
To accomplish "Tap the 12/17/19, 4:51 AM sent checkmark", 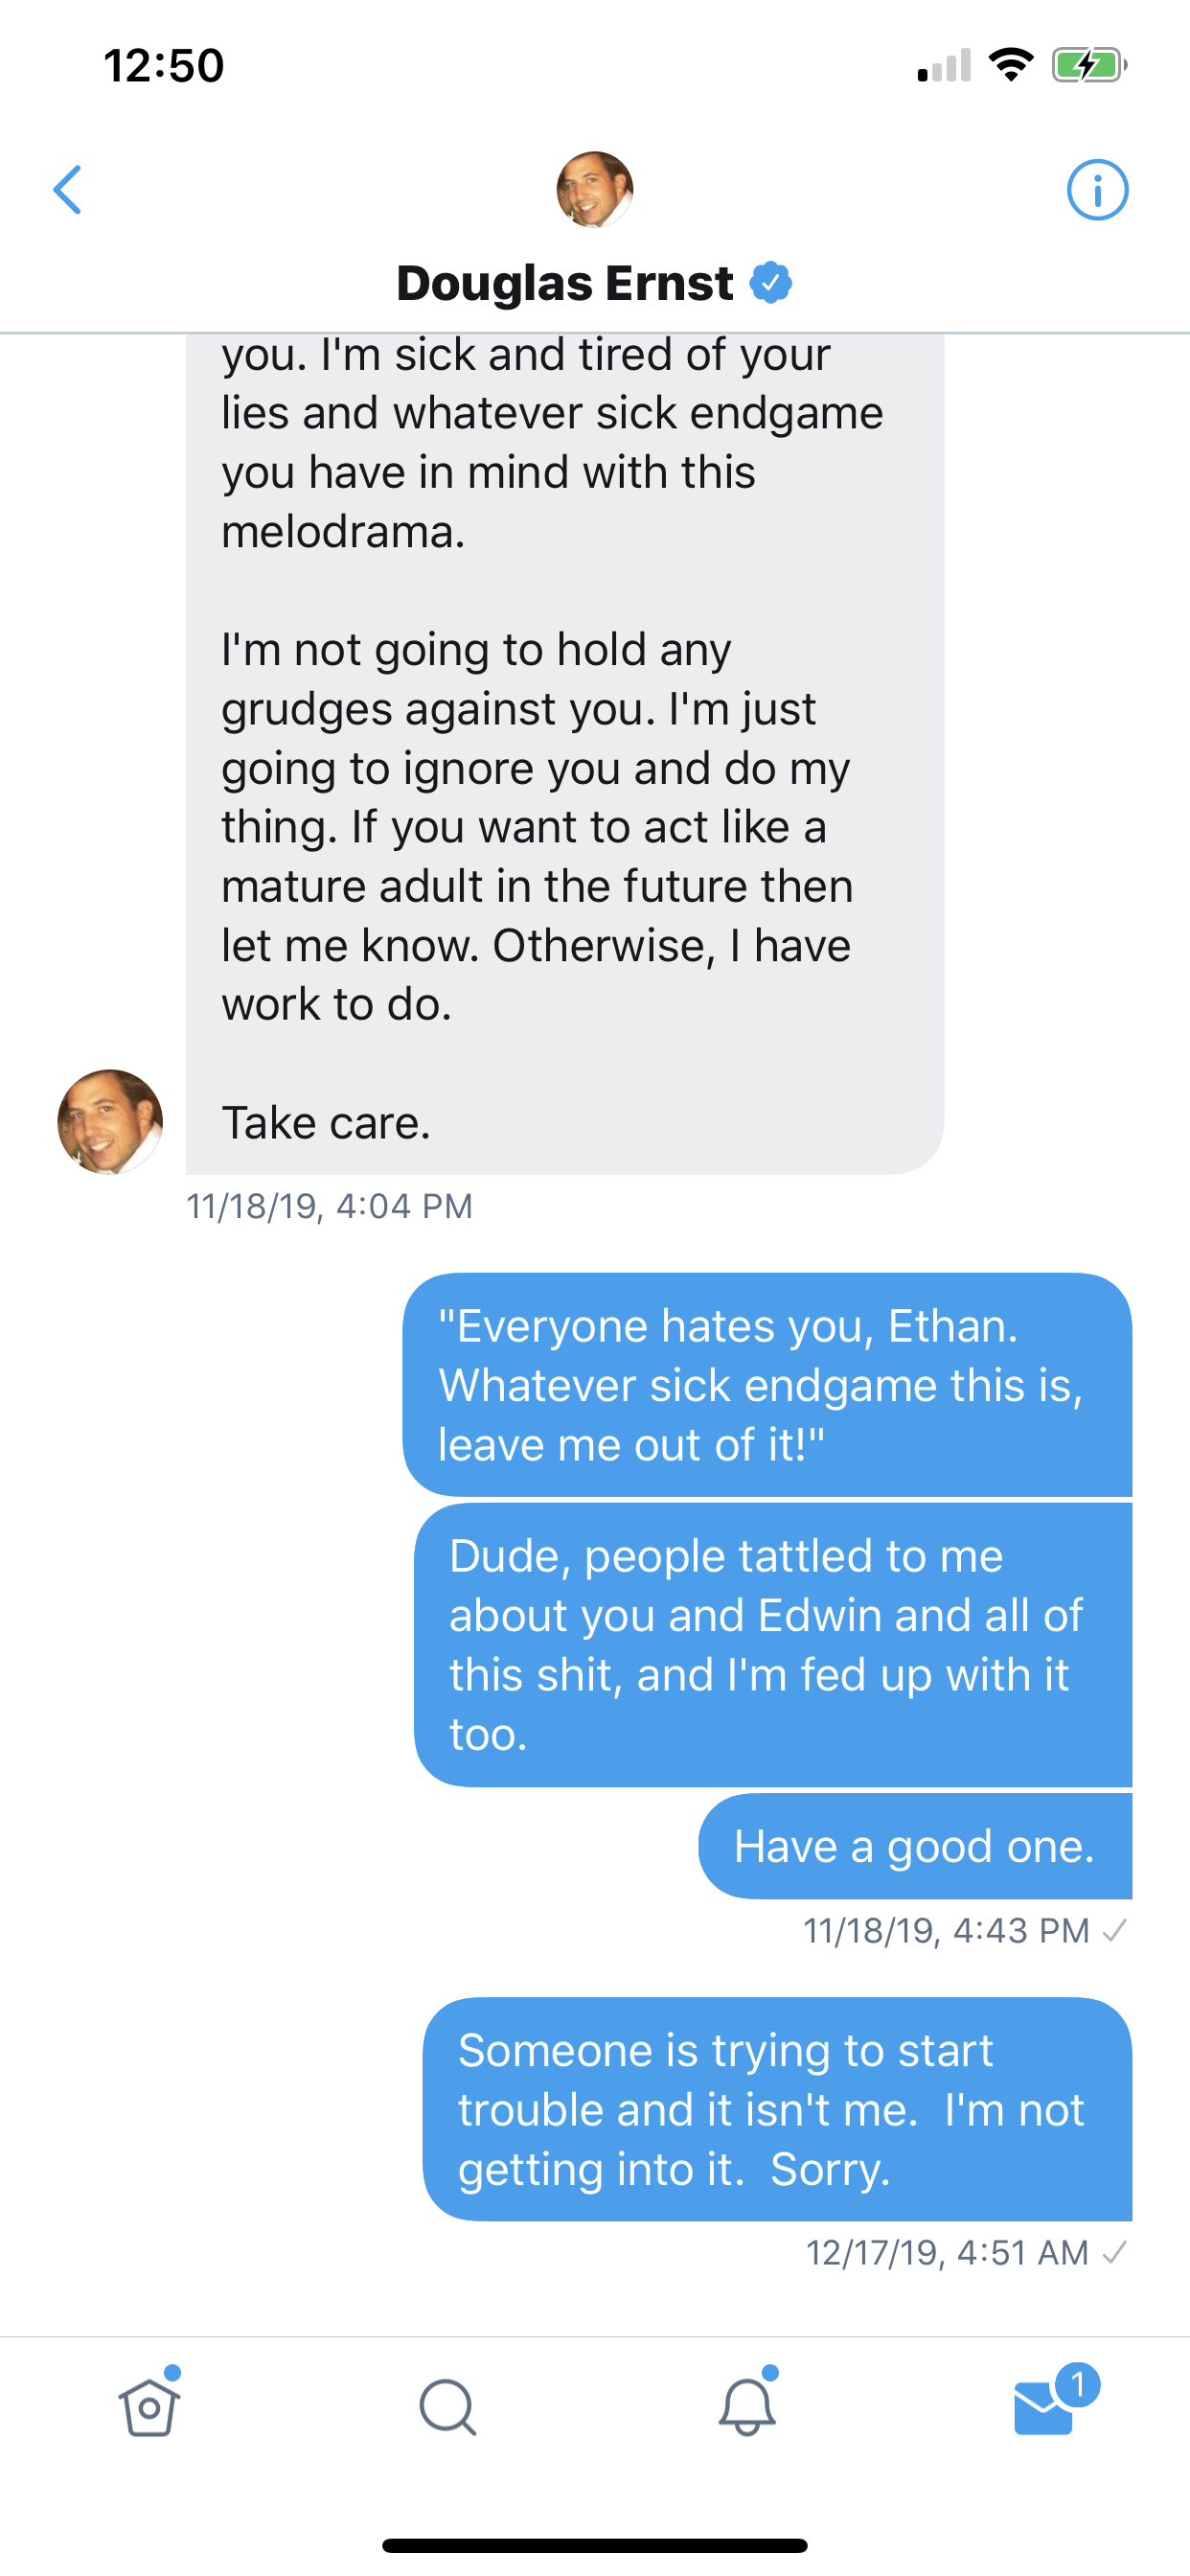I will coord(1114,2253).
